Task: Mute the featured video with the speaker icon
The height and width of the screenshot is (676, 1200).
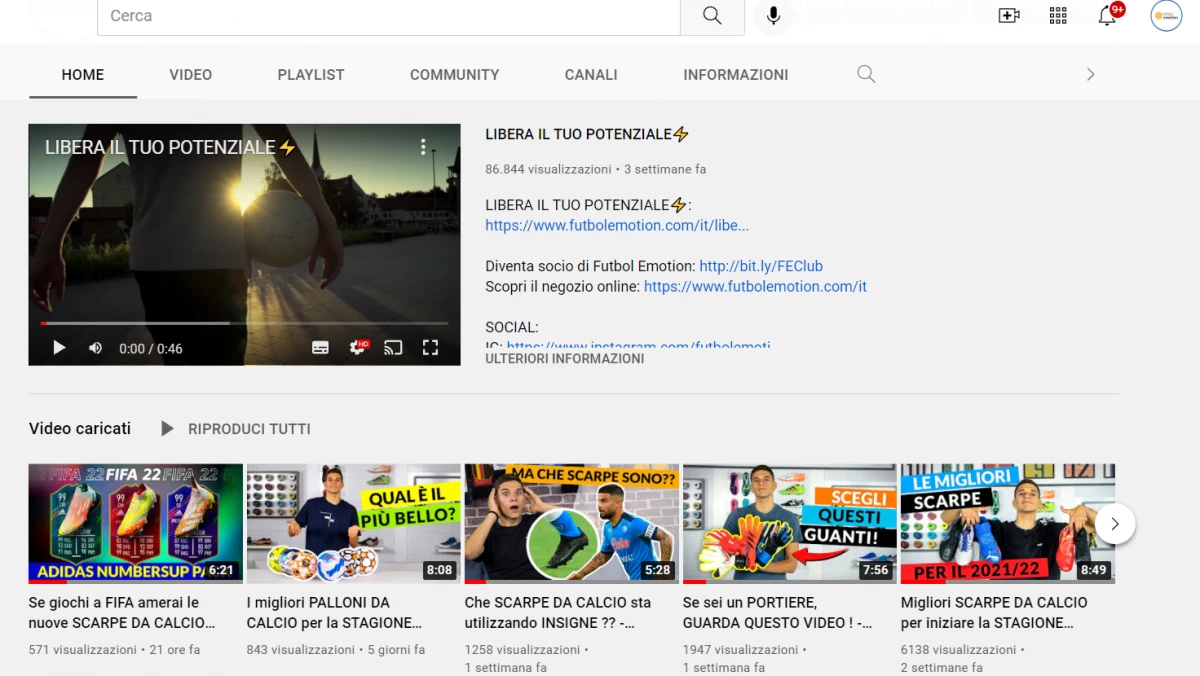Action: coord(95,348)
